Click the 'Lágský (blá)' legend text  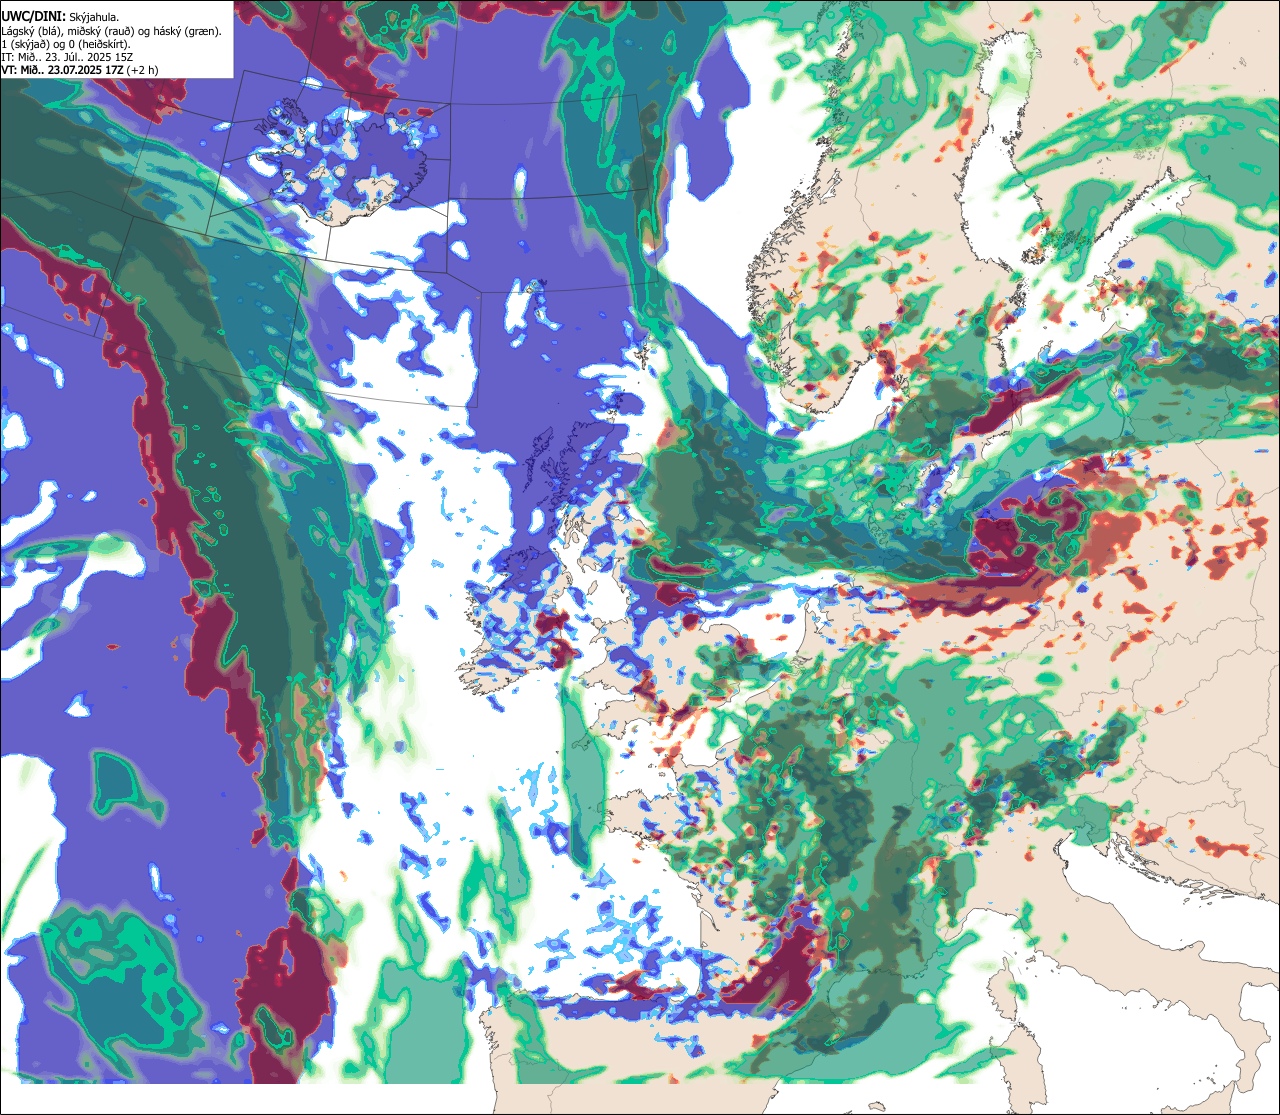click(x=30, y=32)
